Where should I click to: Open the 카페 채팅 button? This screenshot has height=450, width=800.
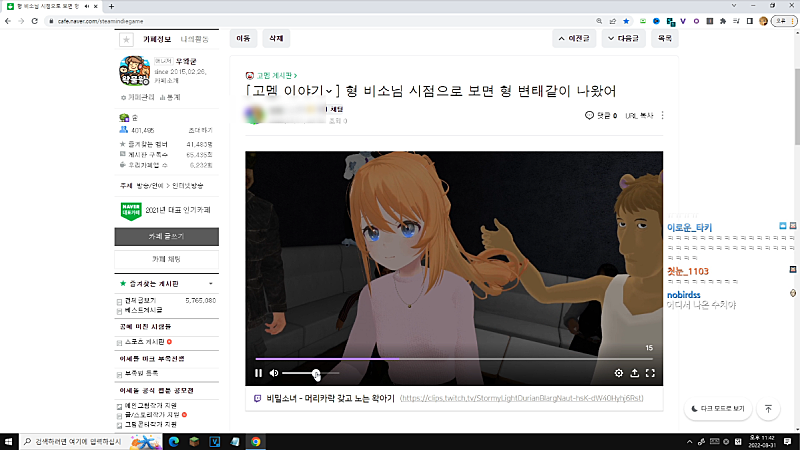[x=166, y=259]
